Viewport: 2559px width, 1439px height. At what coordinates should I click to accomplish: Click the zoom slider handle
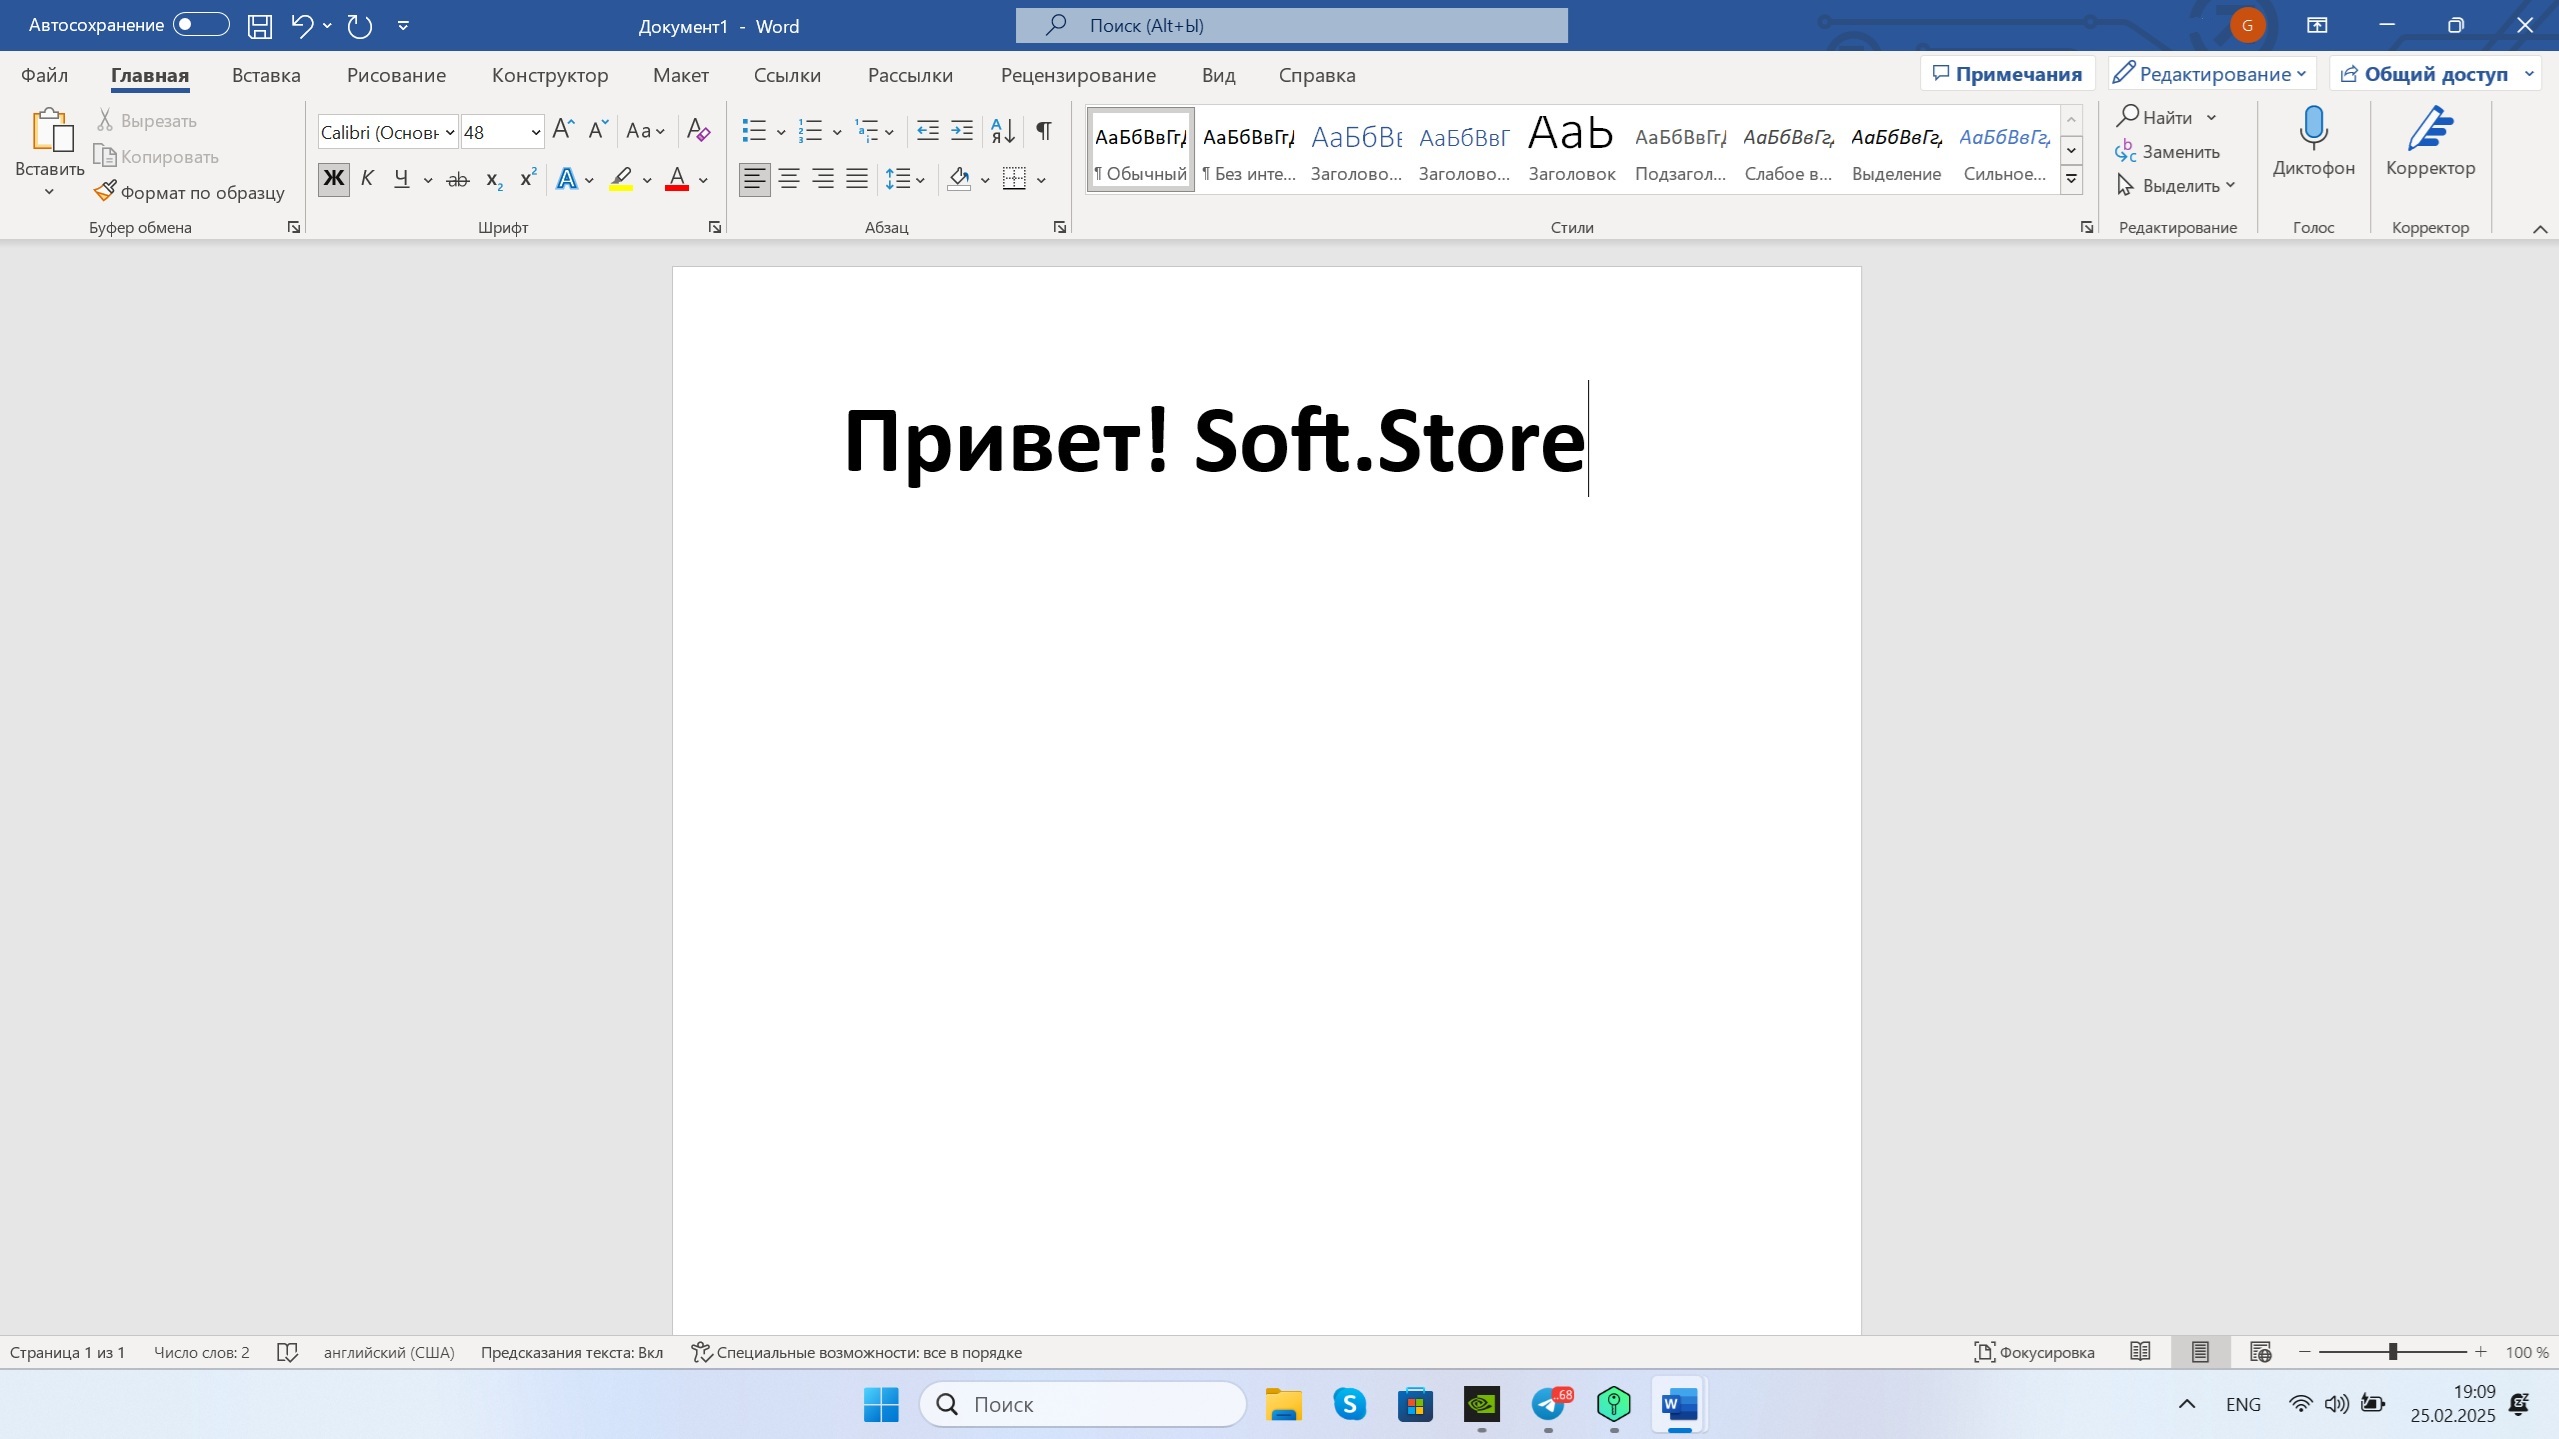pos(2393,1352)
